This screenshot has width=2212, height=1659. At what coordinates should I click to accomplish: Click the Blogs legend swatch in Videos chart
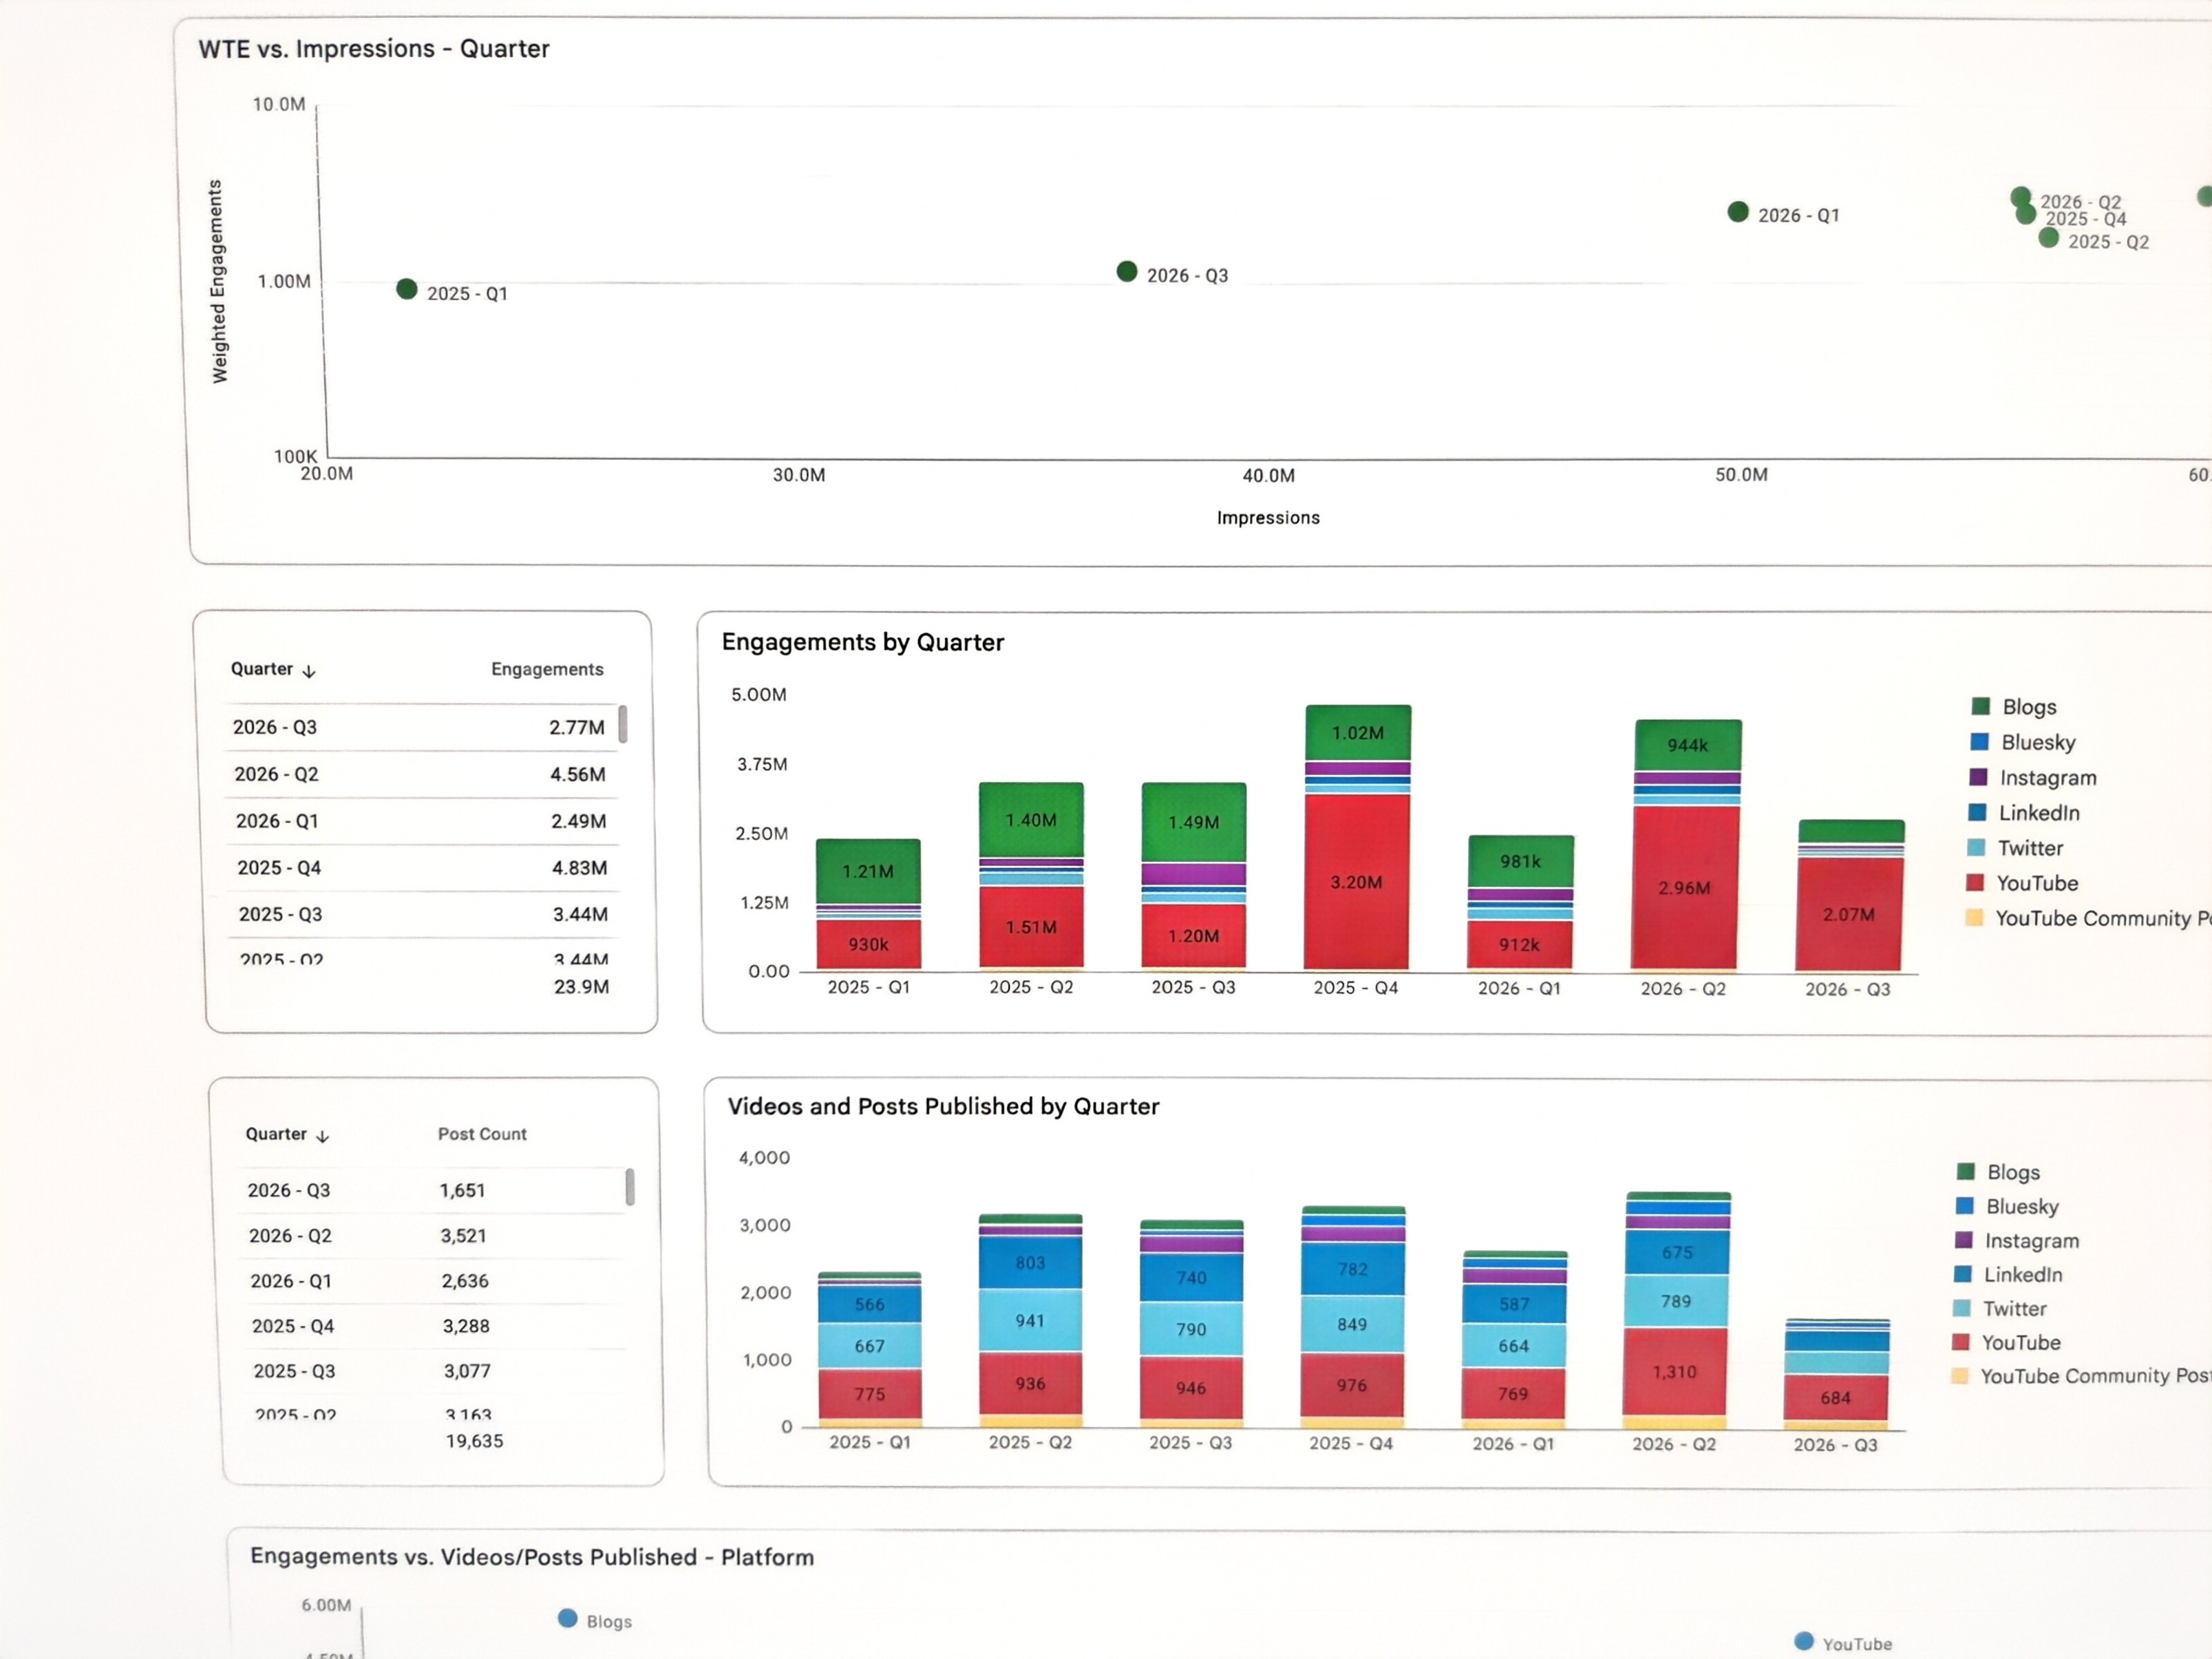pos(1966,1171)
